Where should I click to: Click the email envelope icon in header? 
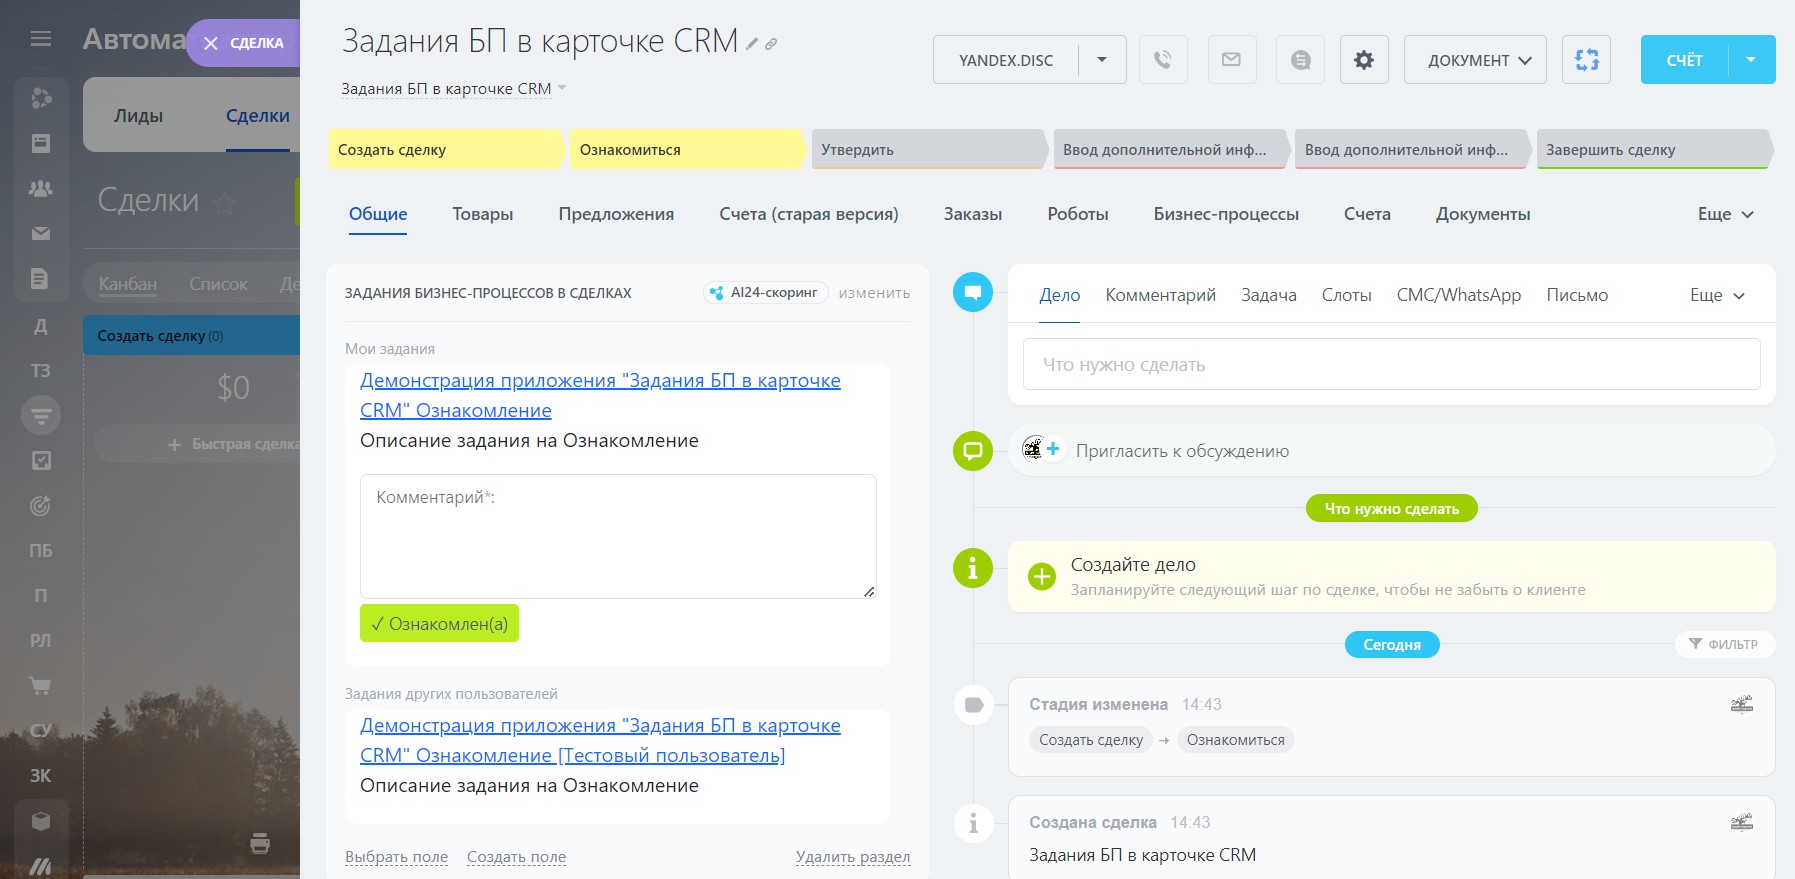(x=1231, y=60)
